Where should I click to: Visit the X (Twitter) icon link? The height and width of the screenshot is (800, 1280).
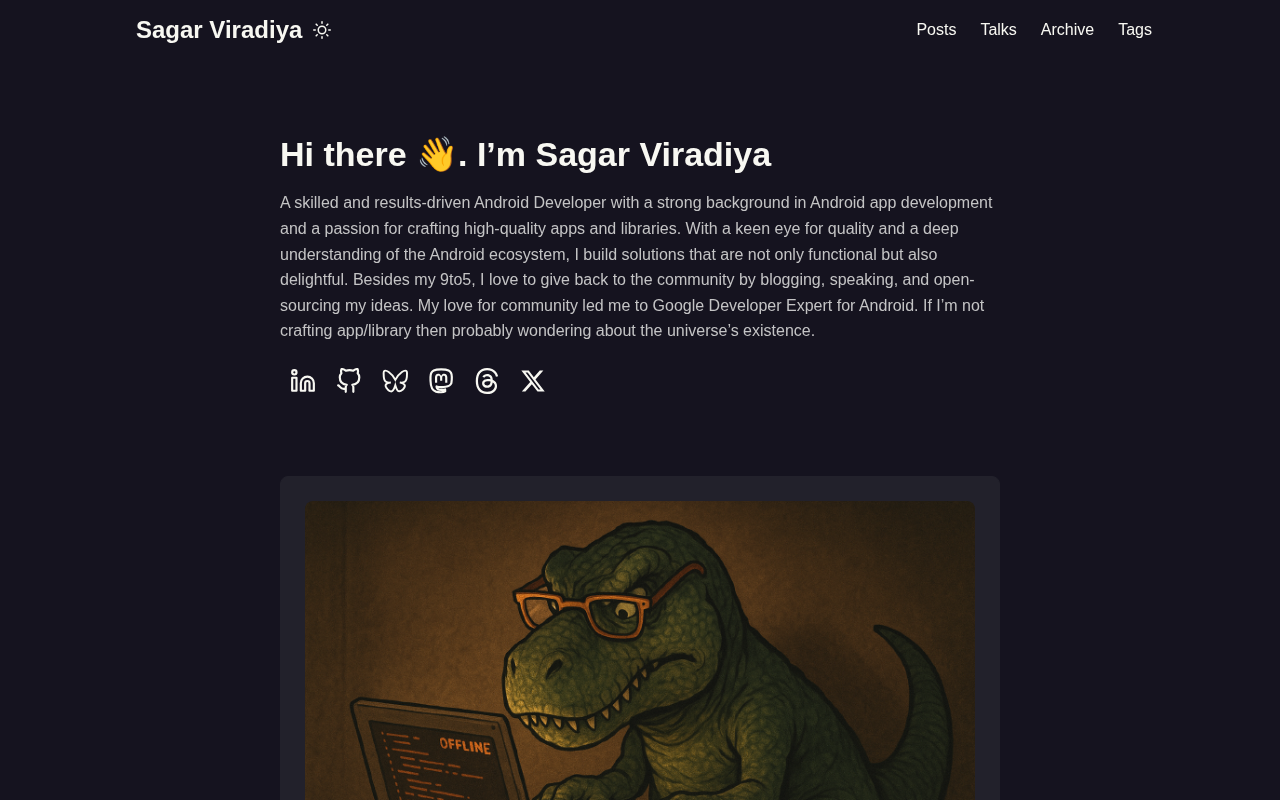click(x=533, y=381)
